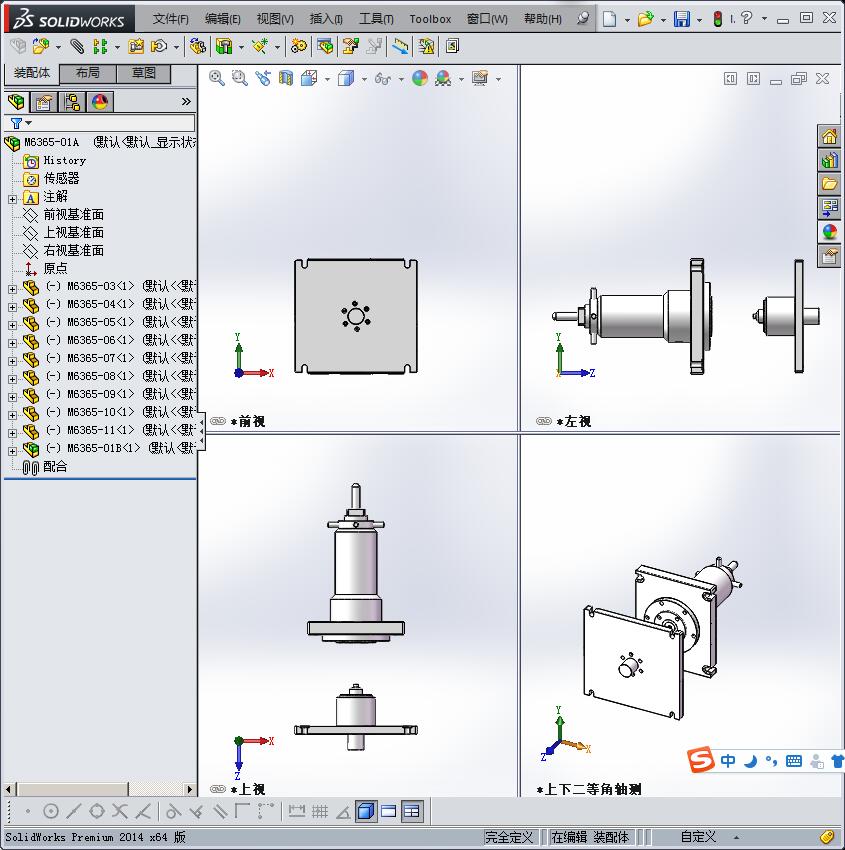
Task: Toggle the view link icon by 左视
Action: pyautogui.click(x=544, y=421)
